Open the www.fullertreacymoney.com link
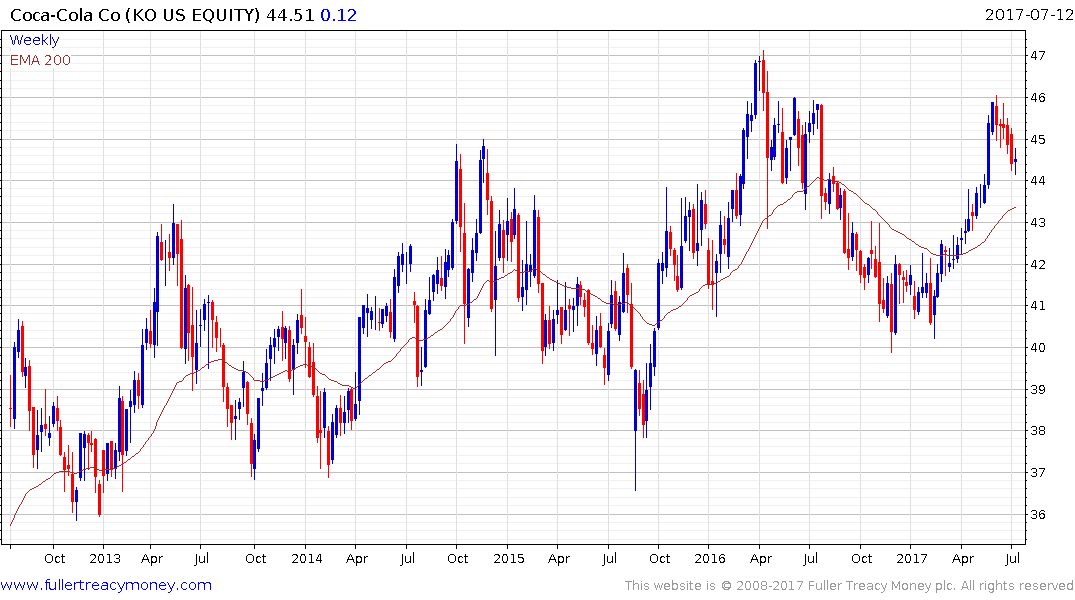The width and height of the screenshot is (1075, 600). coord(106,585)
